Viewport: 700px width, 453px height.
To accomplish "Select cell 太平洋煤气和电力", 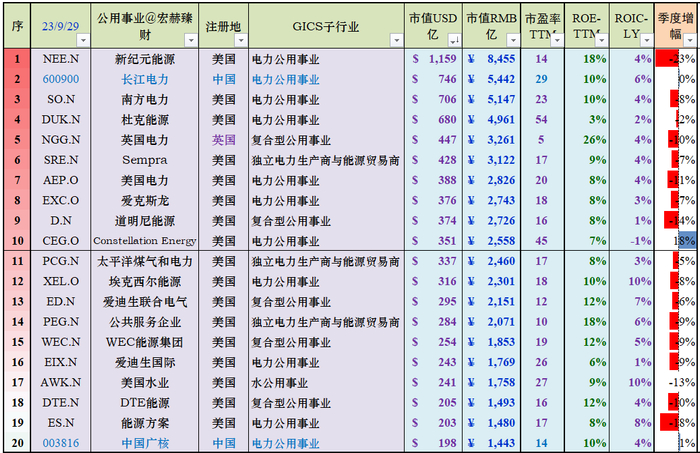I will (145, 261).
